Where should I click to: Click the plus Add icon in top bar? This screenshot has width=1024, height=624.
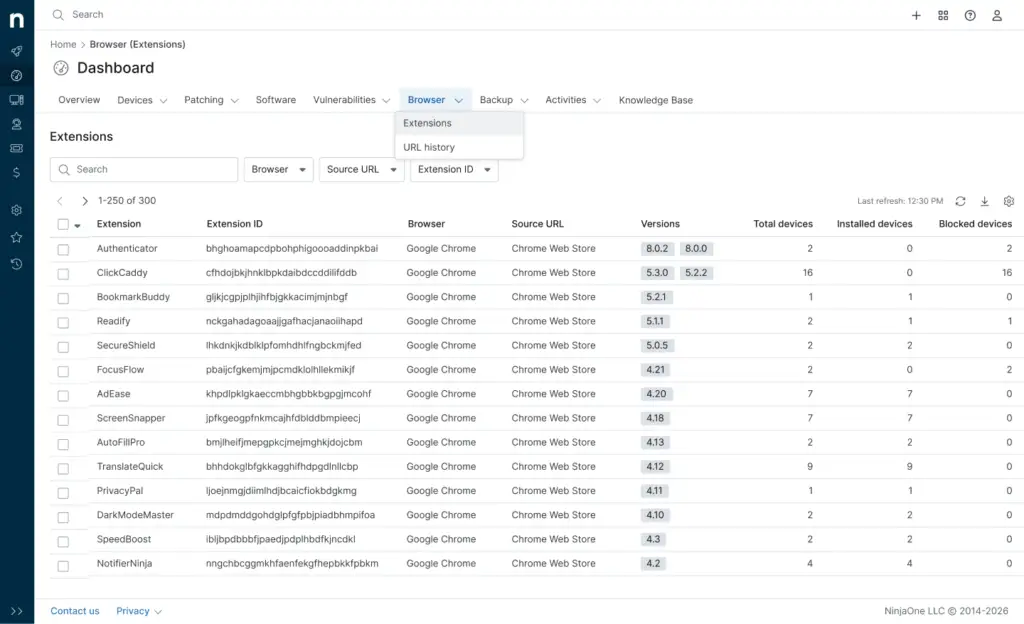point(916,16)
